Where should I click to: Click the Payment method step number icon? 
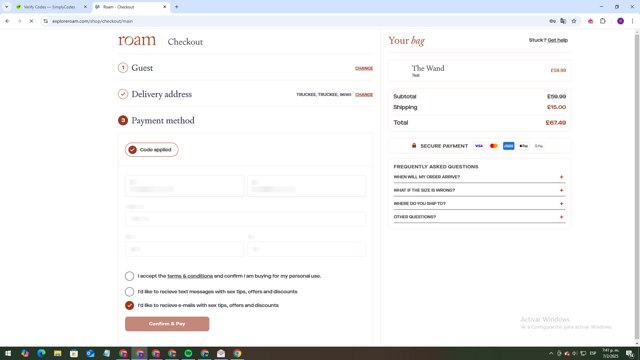click(x=123, y=120)
